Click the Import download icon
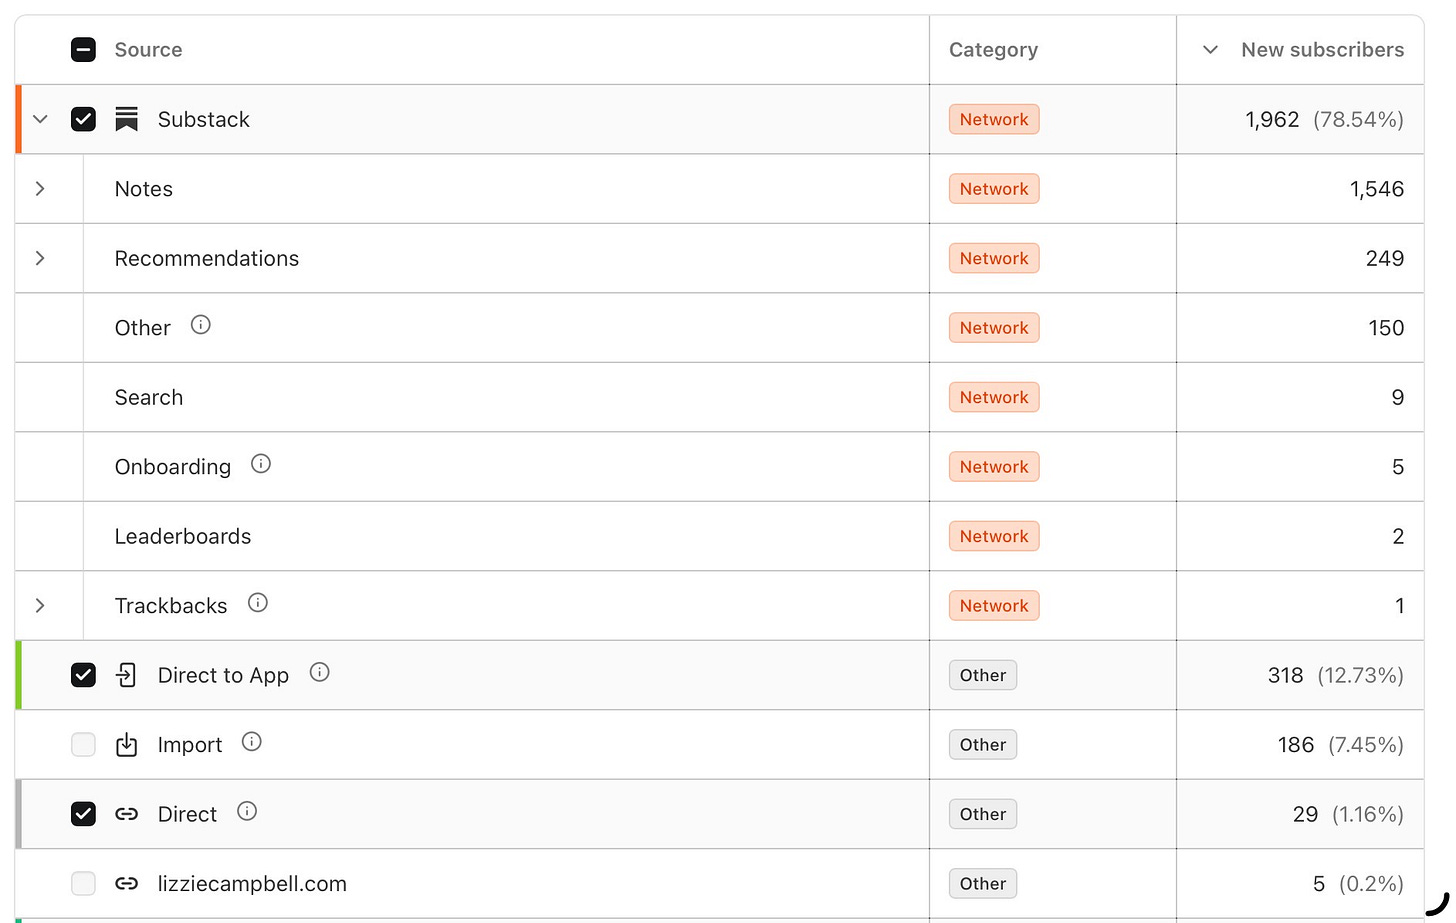 point(126,745)
